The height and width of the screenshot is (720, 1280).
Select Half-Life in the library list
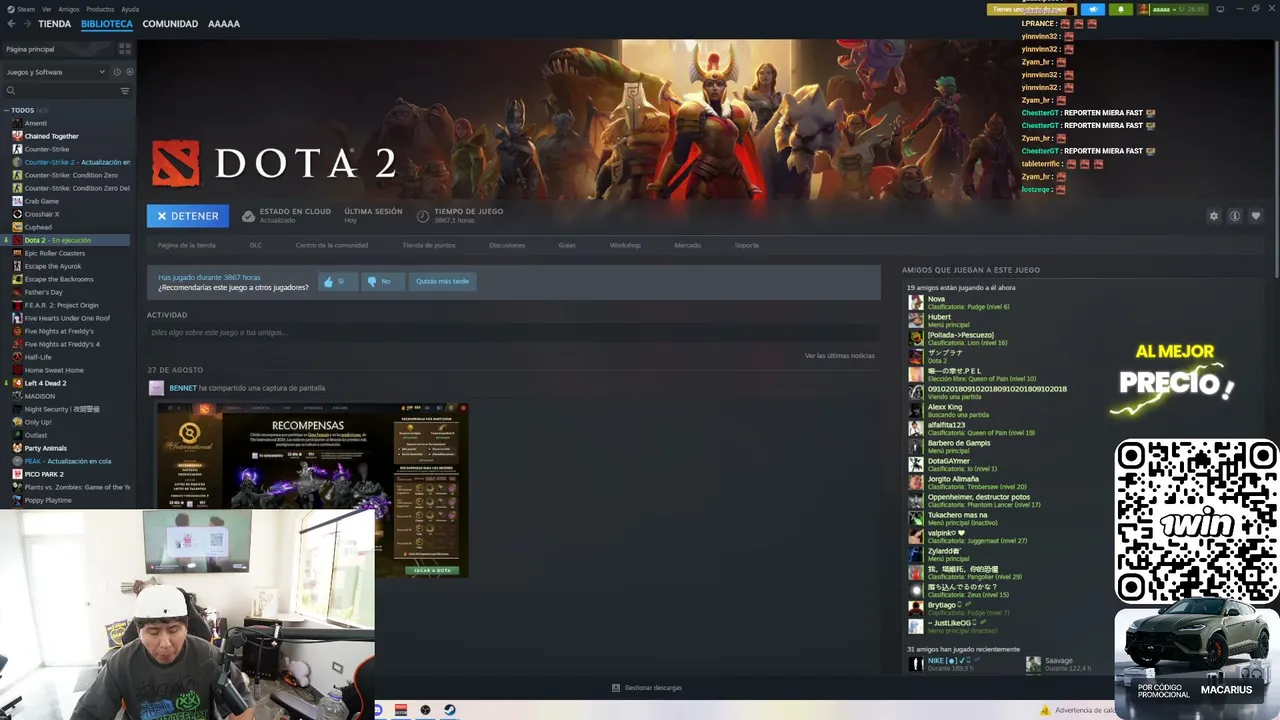38,357
